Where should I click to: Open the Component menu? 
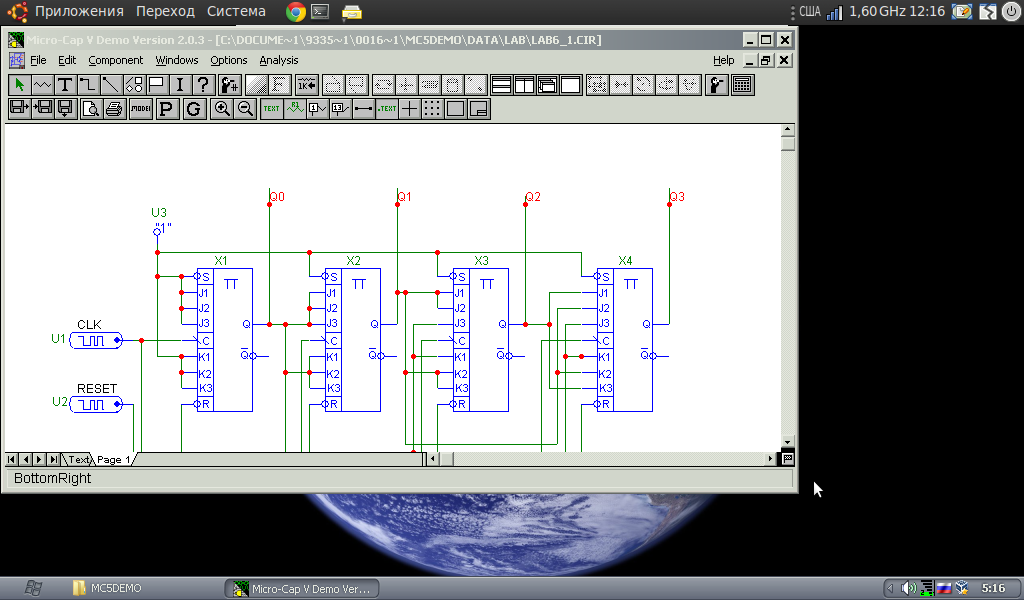pyautogui.click(x=116, y=60)
